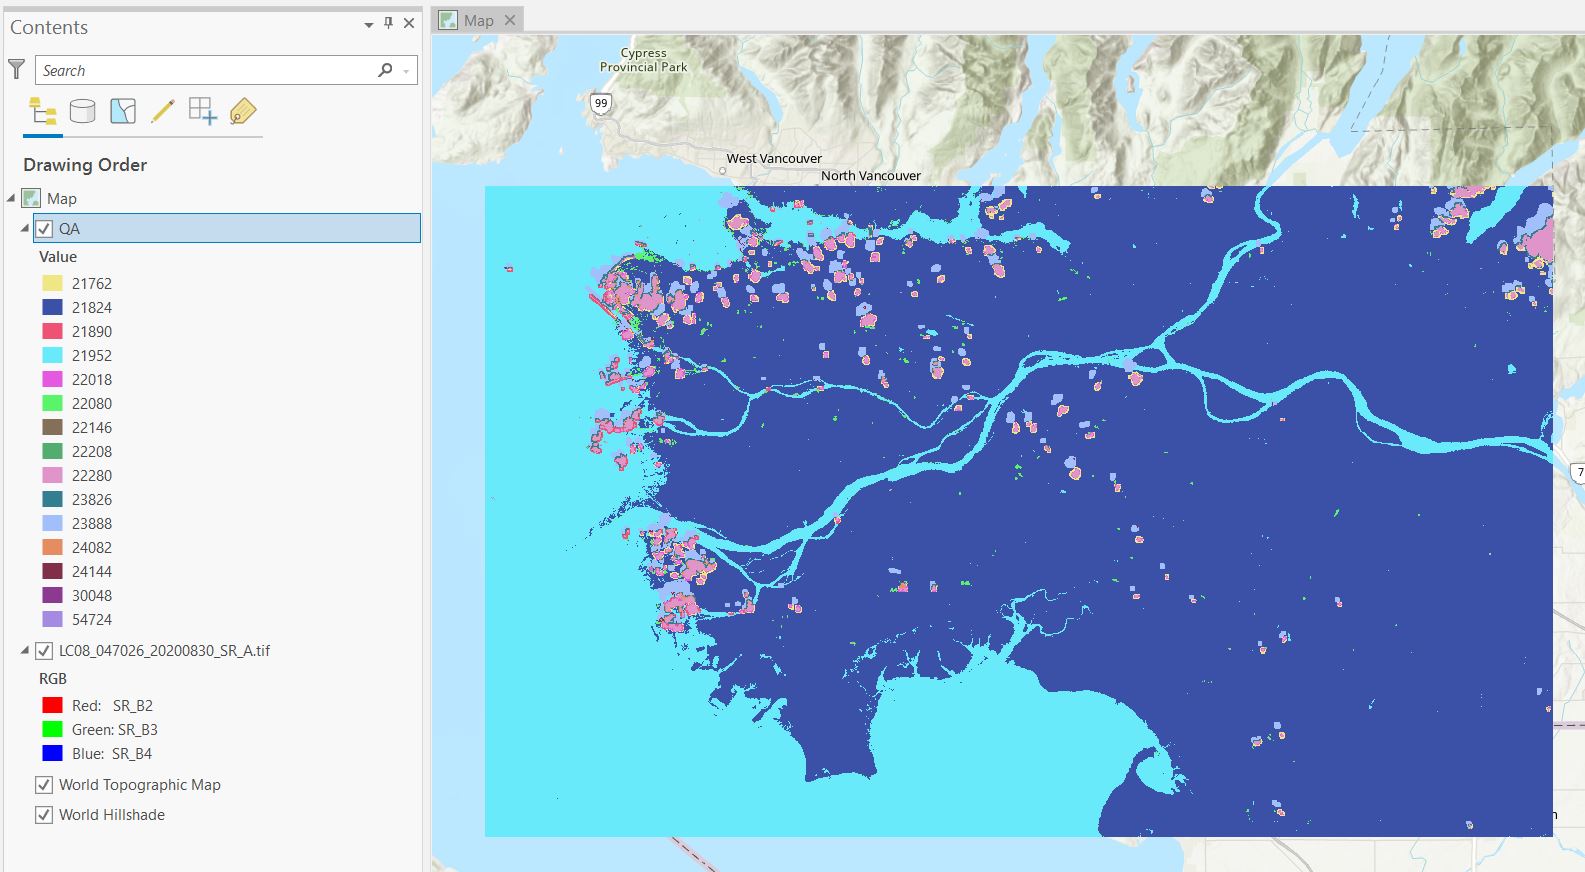Select the Map item in Contents
Image resolution: width=1585 pixels, height=872 pixels.
[x=61, y=199]
